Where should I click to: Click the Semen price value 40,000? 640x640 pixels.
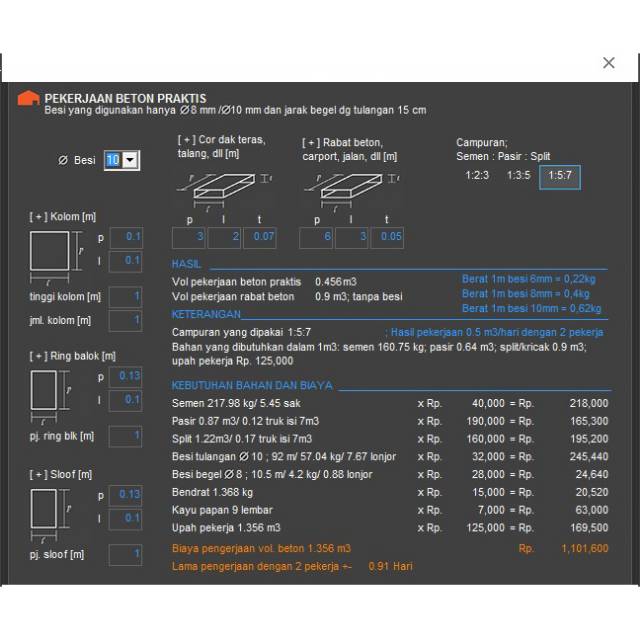coord(488,403)
